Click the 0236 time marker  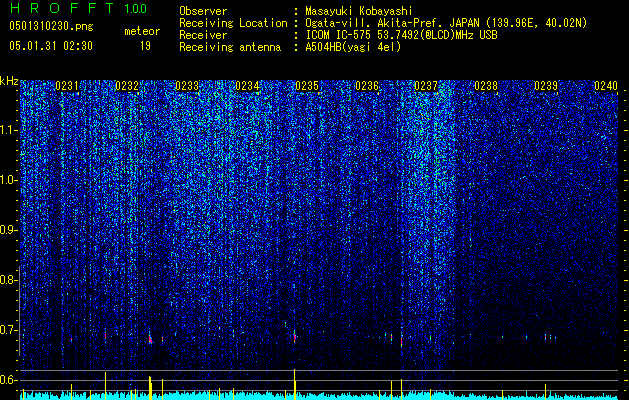tap(367, 86)
